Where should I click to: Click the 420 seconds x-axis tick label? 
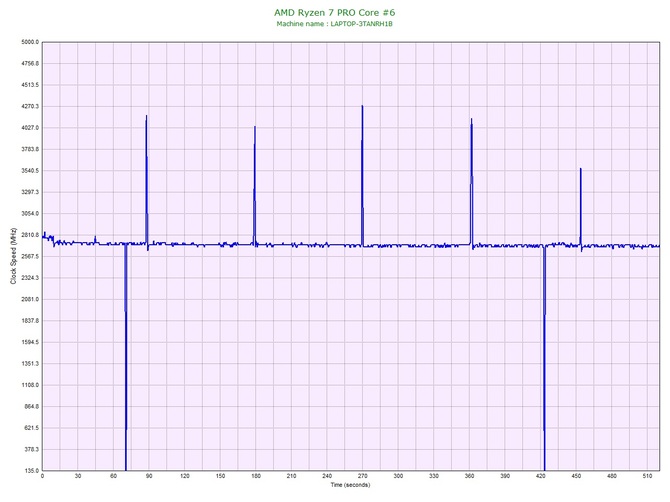(x=541, y=476)
